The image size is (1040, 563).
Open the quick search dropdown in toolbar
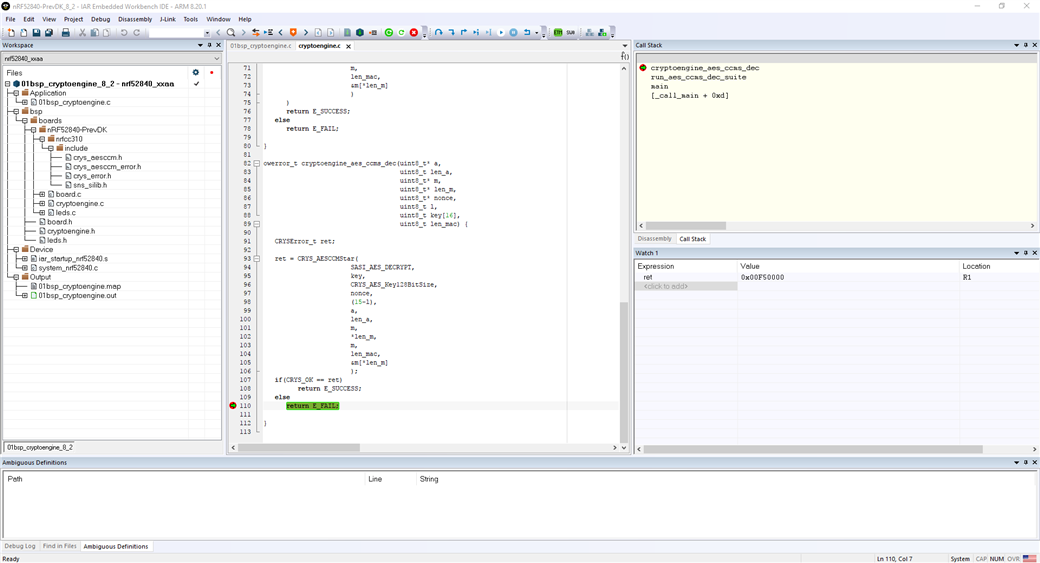pyautogui.click(x=207, y=32)
